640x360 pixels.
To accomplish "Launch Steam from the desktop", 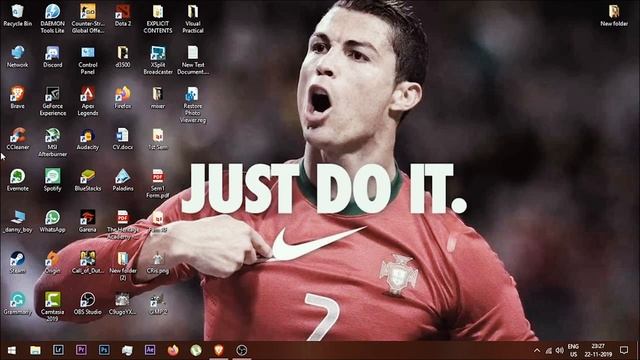I will [x=18, y=262].
